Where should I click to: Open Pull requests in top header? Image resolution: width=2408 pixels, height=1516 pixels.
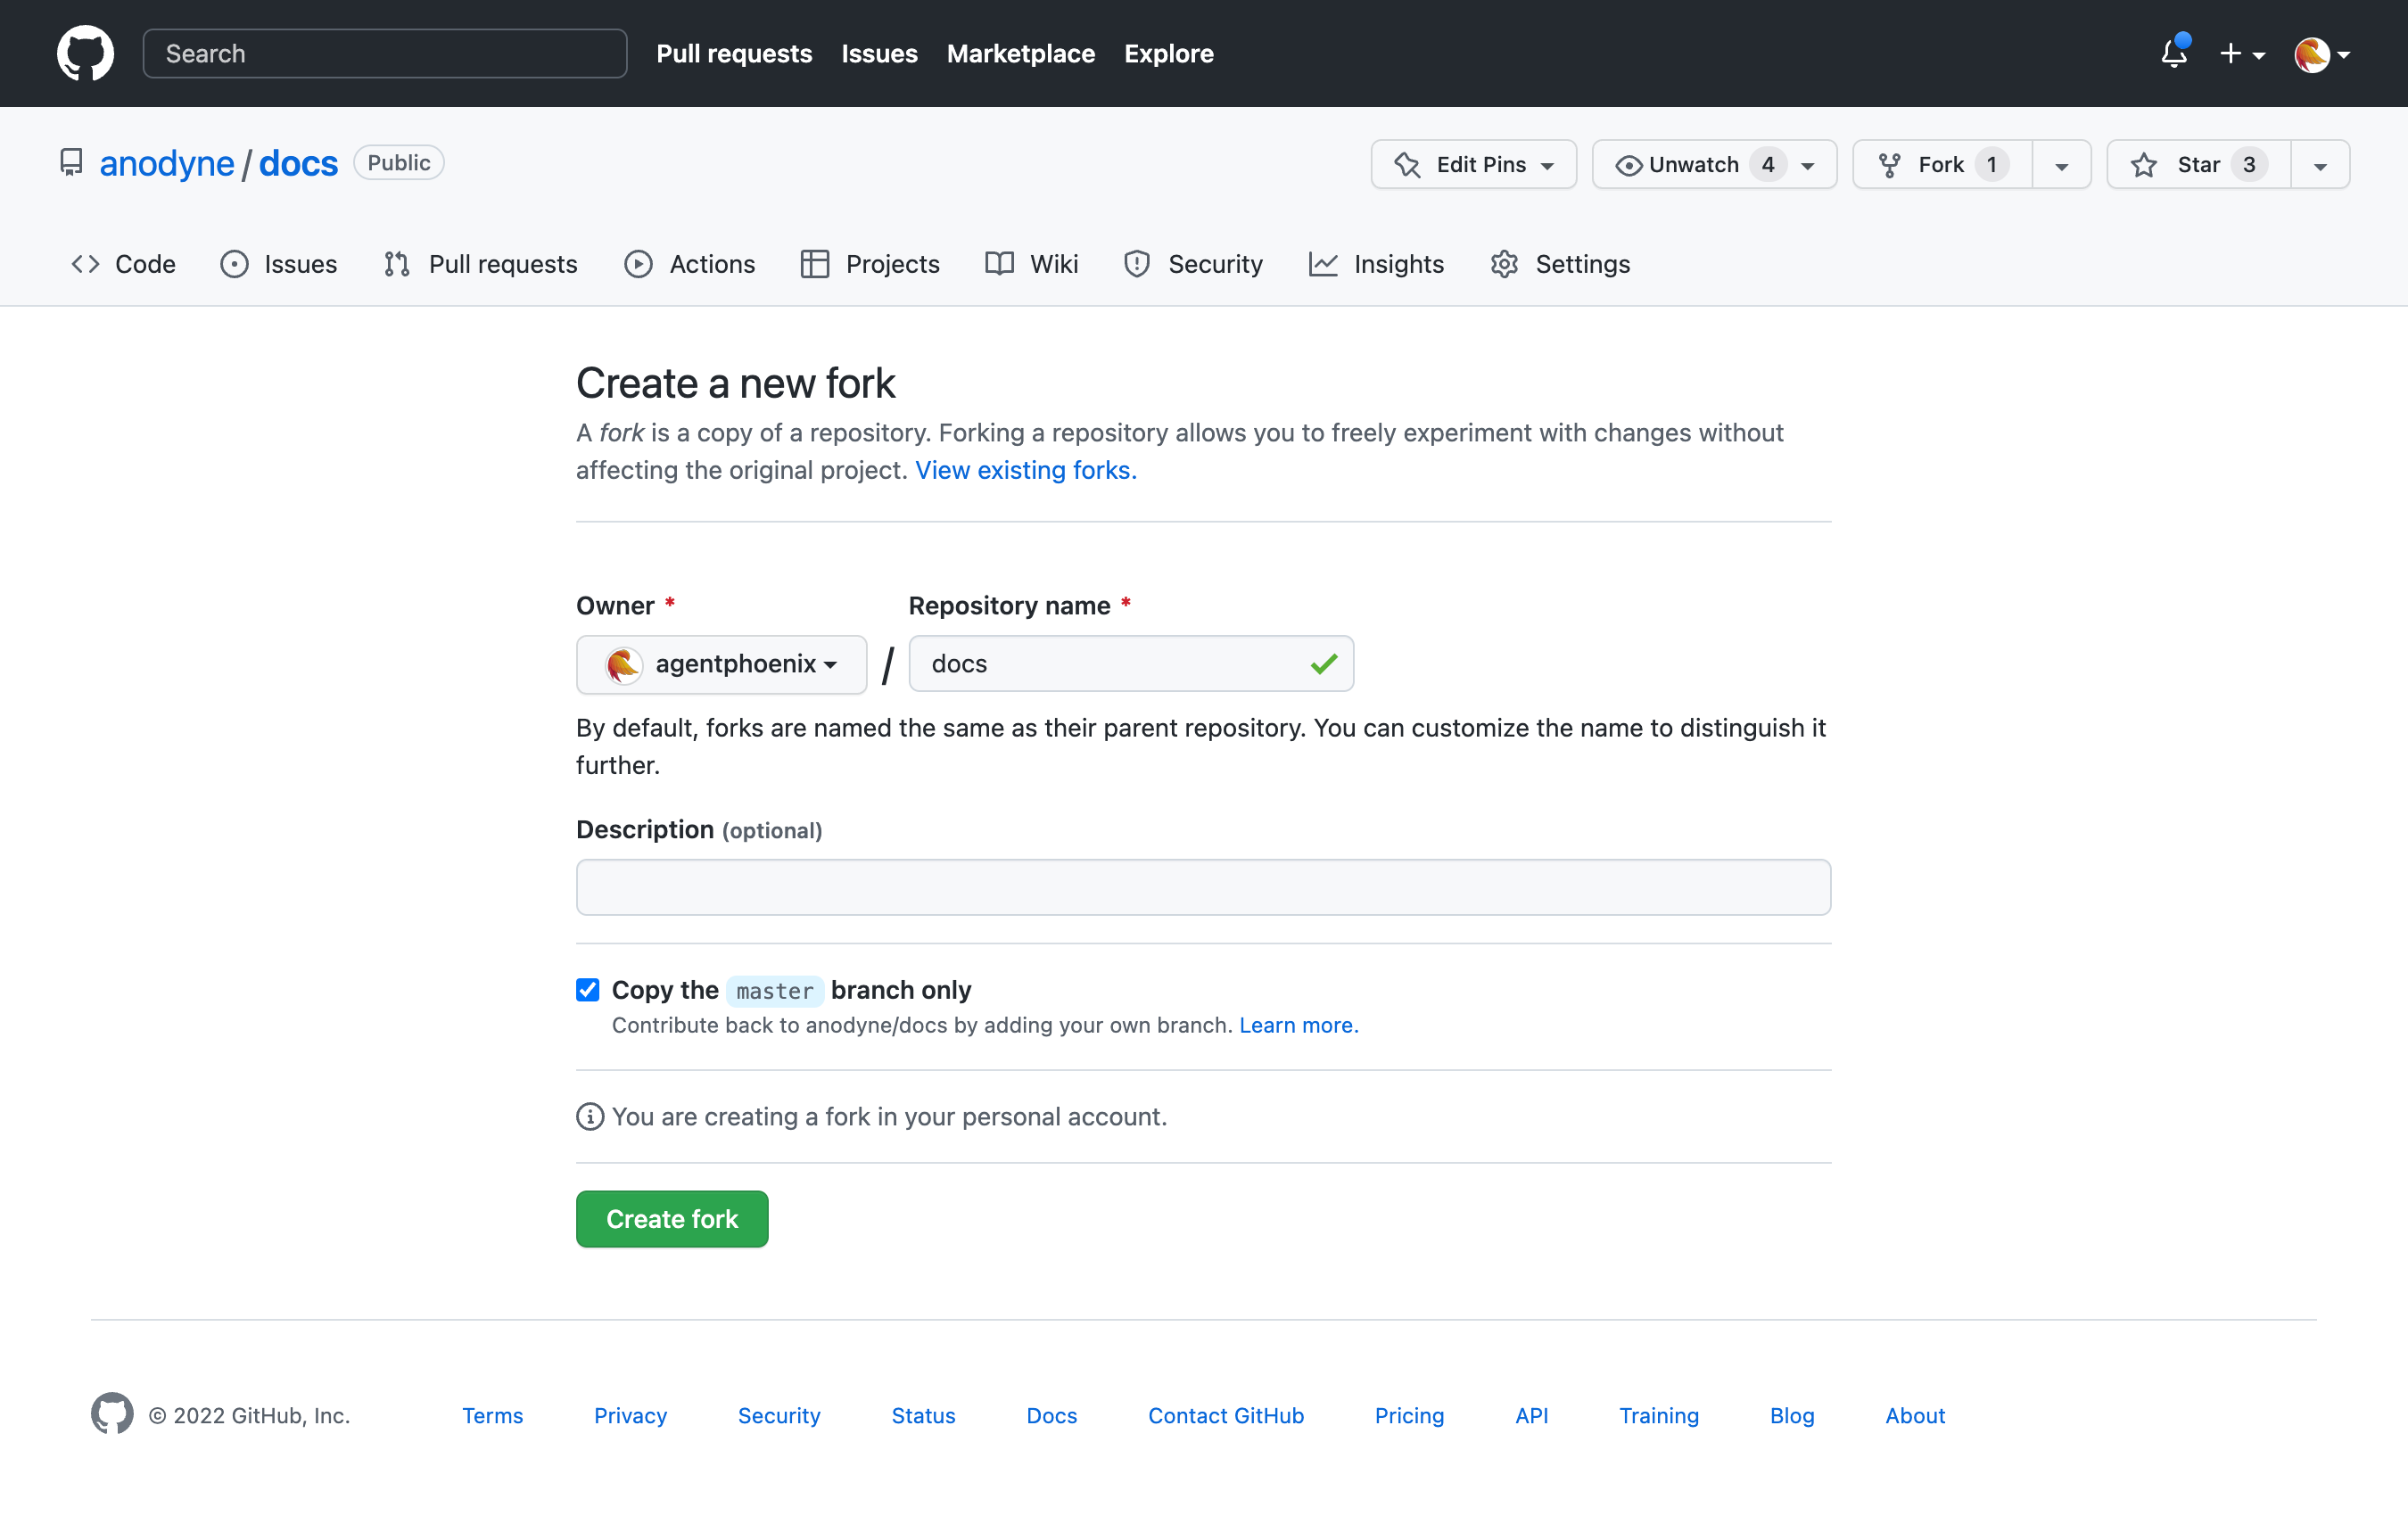(734, 54)
